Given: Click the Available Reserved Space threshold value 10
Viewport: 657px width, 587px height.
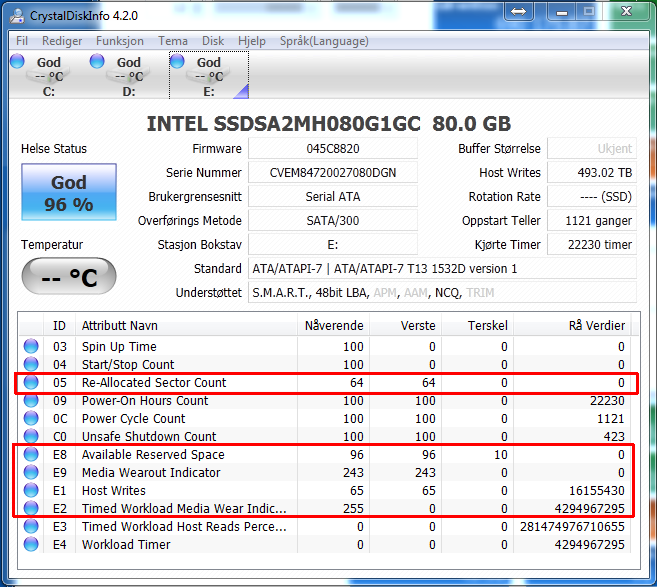Looking at the screenshot, I should 501,455.
